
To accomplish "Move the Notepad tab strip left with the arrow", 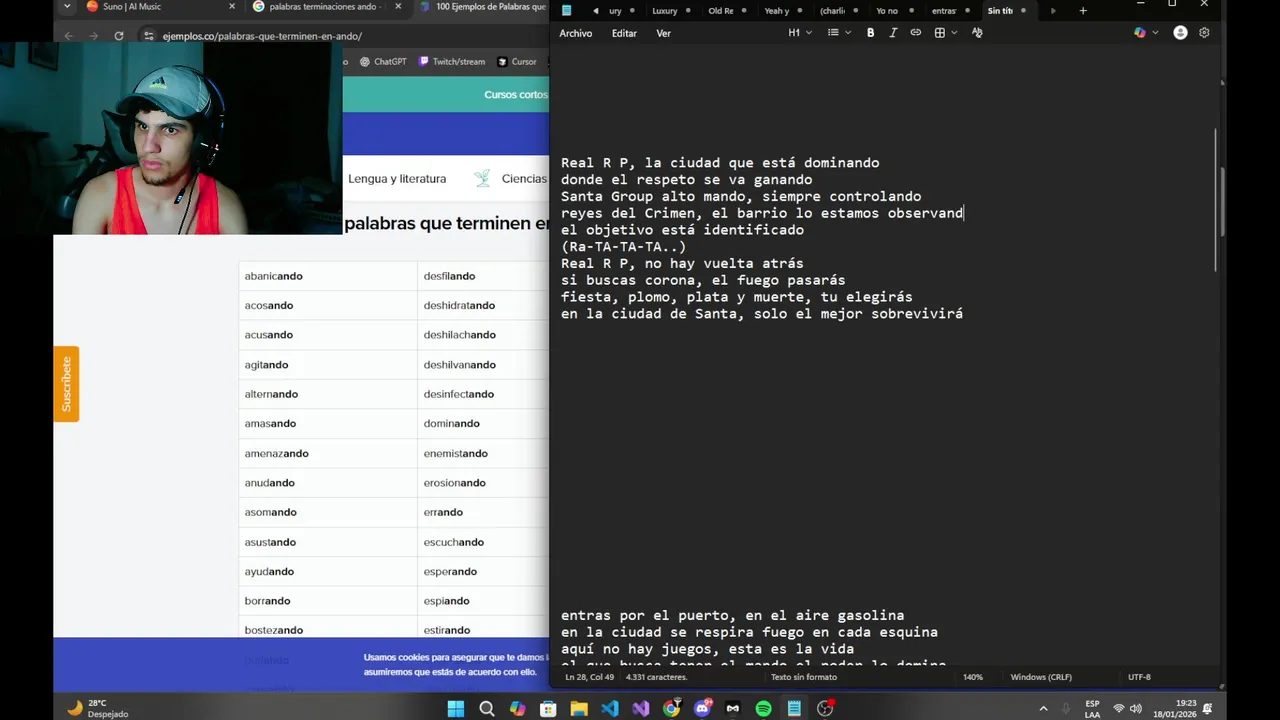I will [x=596, y=11].
